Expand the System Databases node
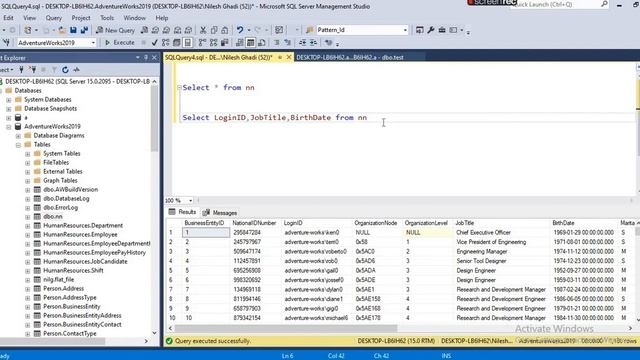This screenshot has height=360, width=640. click(9, 100)
